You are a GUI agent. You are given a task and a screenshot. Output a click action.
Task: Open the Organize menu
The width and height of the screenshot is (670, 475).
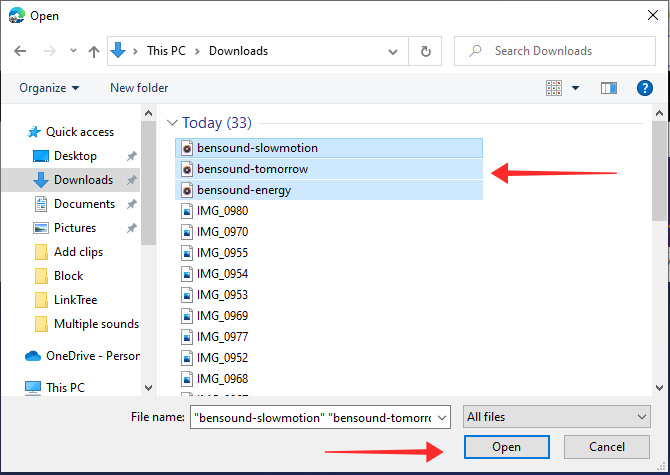pos(49,88)
